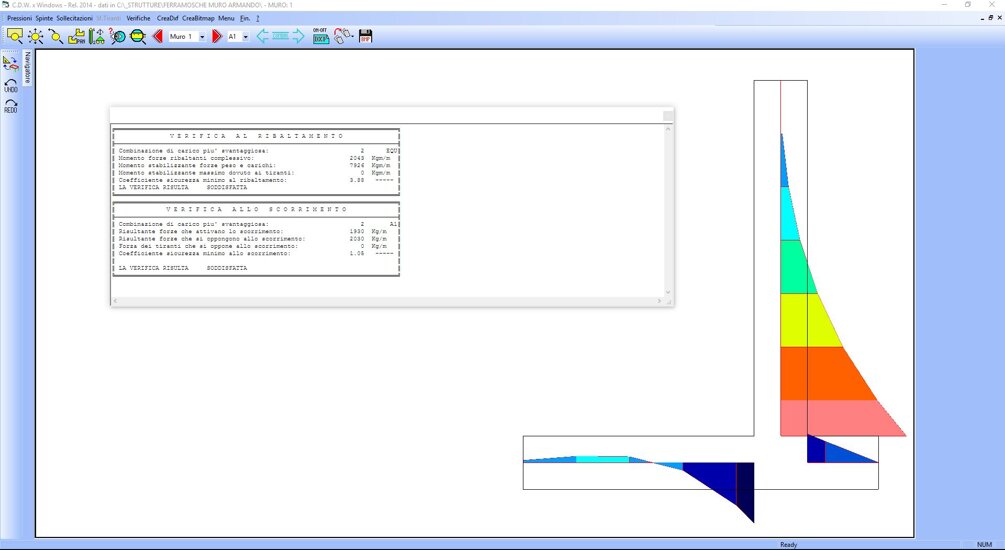The image size is (1005, 550).
Task: Click the BMP save floppy disk icon
Action: [x=366, y=36]
